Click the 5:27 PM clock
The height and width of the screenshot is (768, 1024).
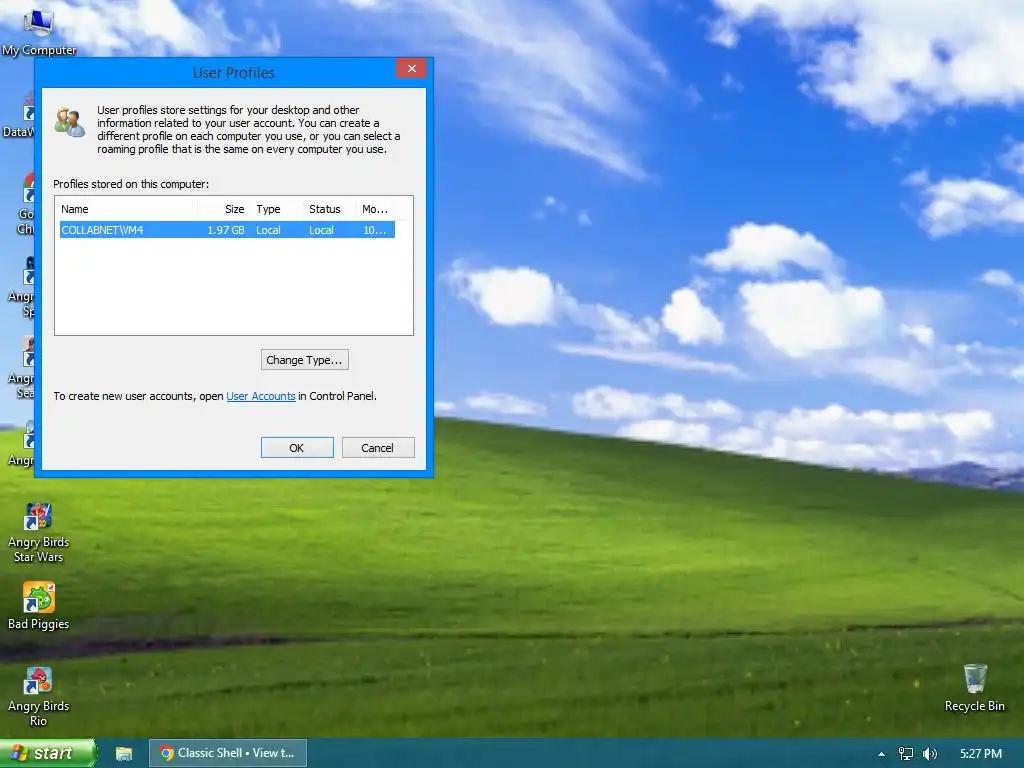click(x=981, y=754)
